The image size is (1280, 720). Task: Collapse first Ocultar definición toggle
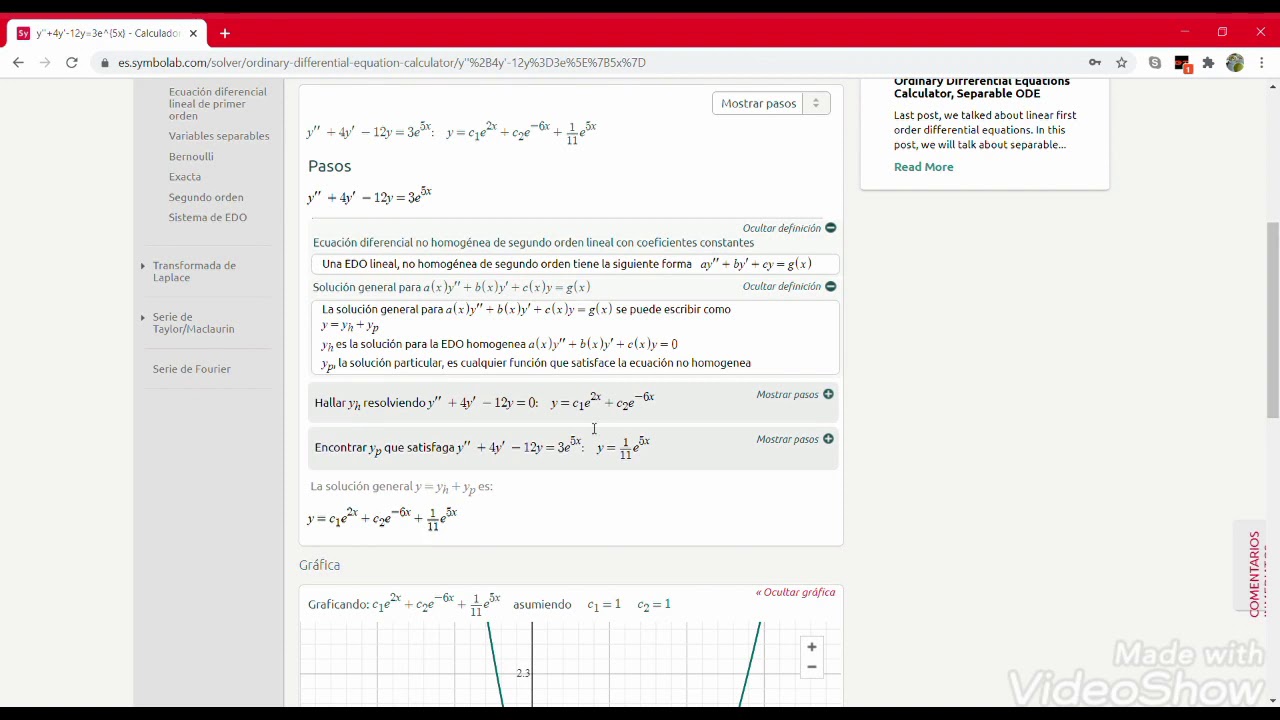pos(789,228)
